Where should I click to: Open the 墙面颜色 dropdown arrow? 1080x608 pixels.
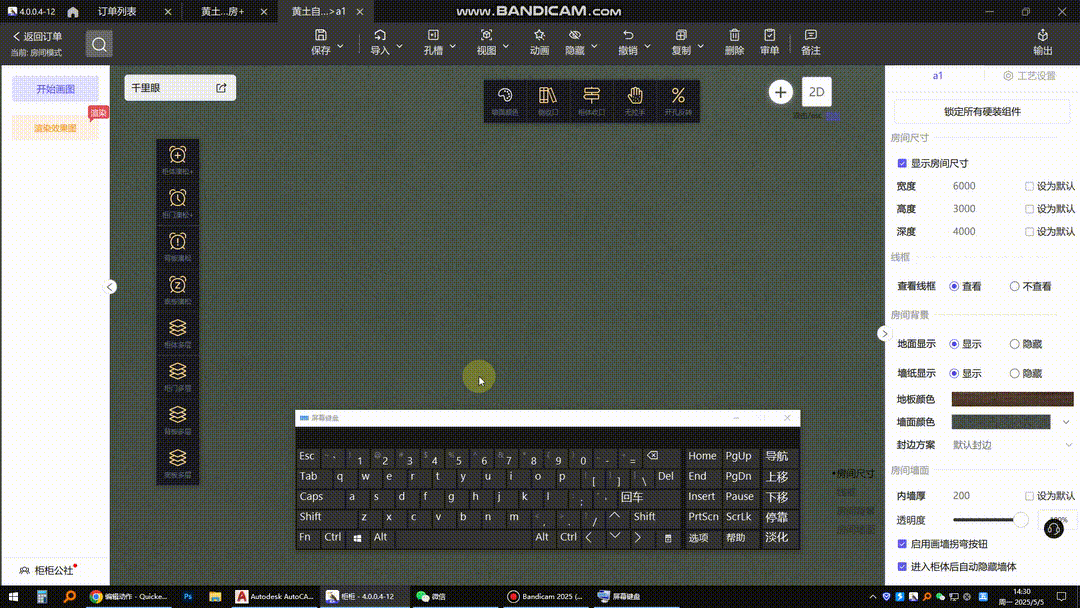tap(1066, 422)
